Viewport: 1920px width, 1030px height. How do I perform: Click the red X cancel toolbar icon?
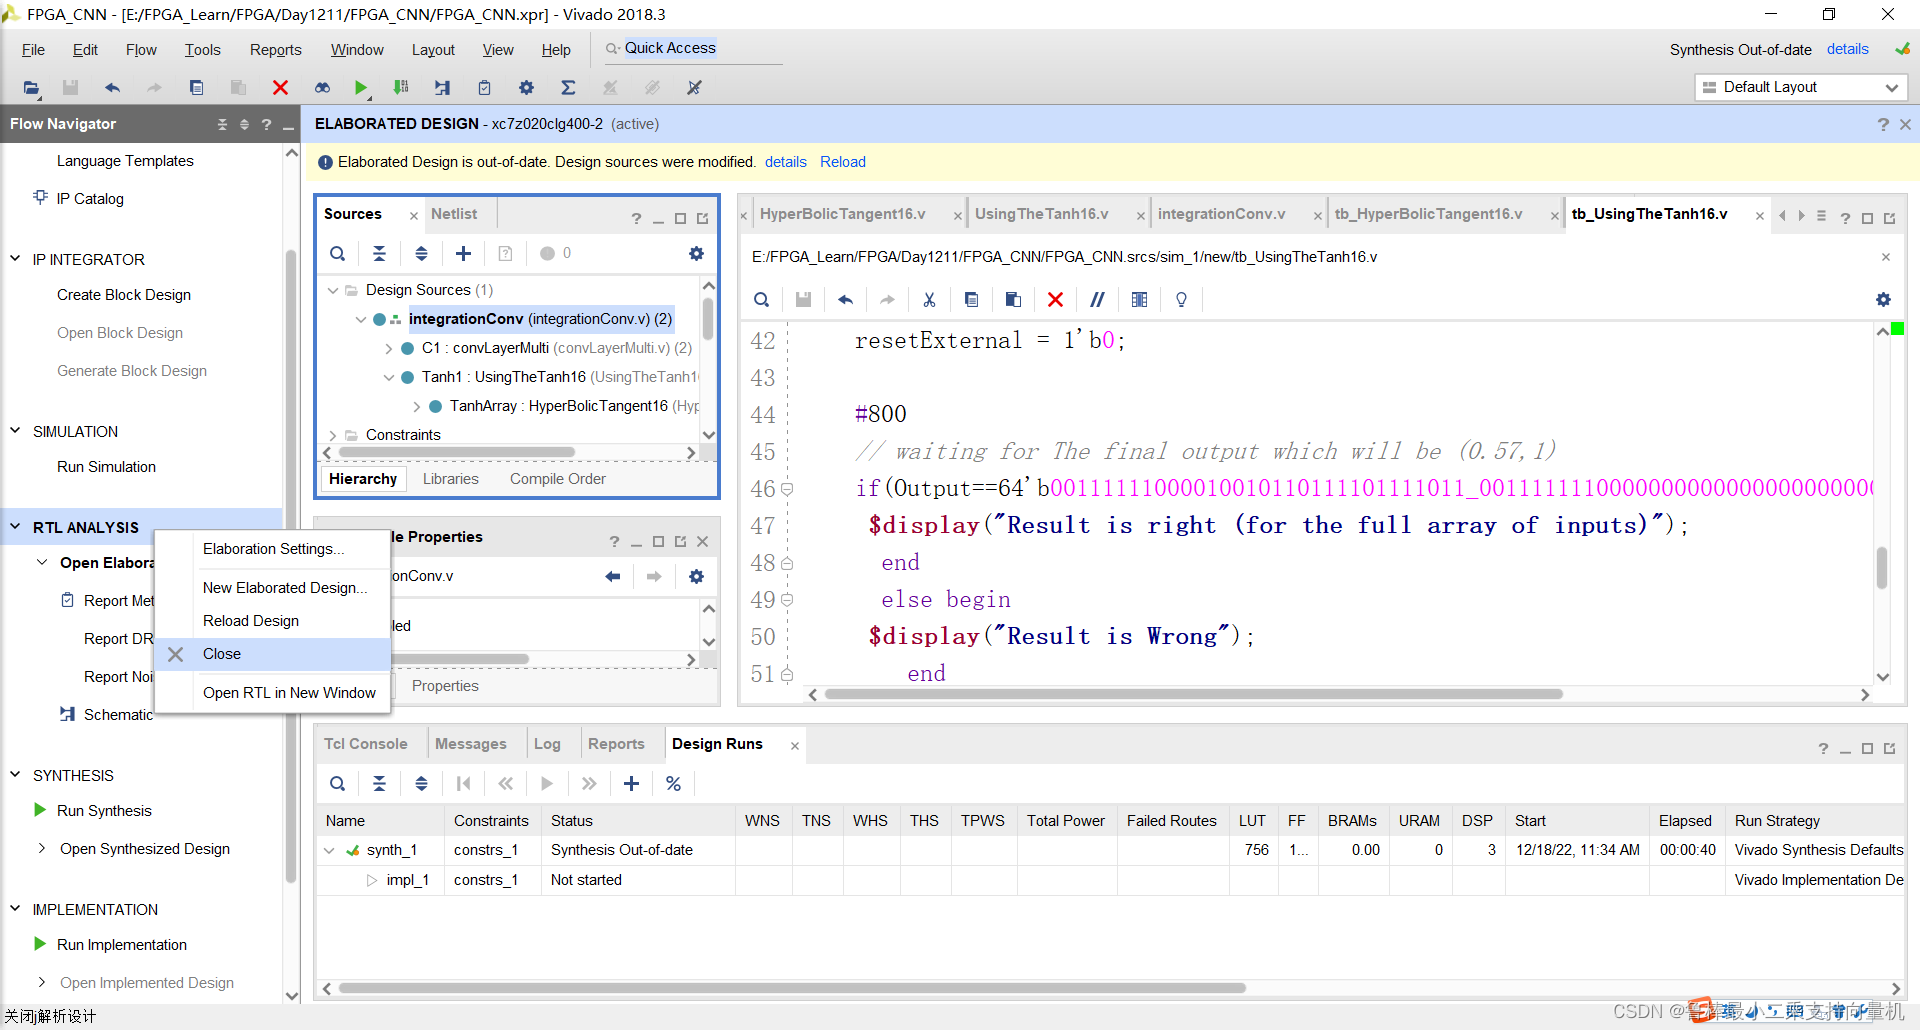(280, 88)
